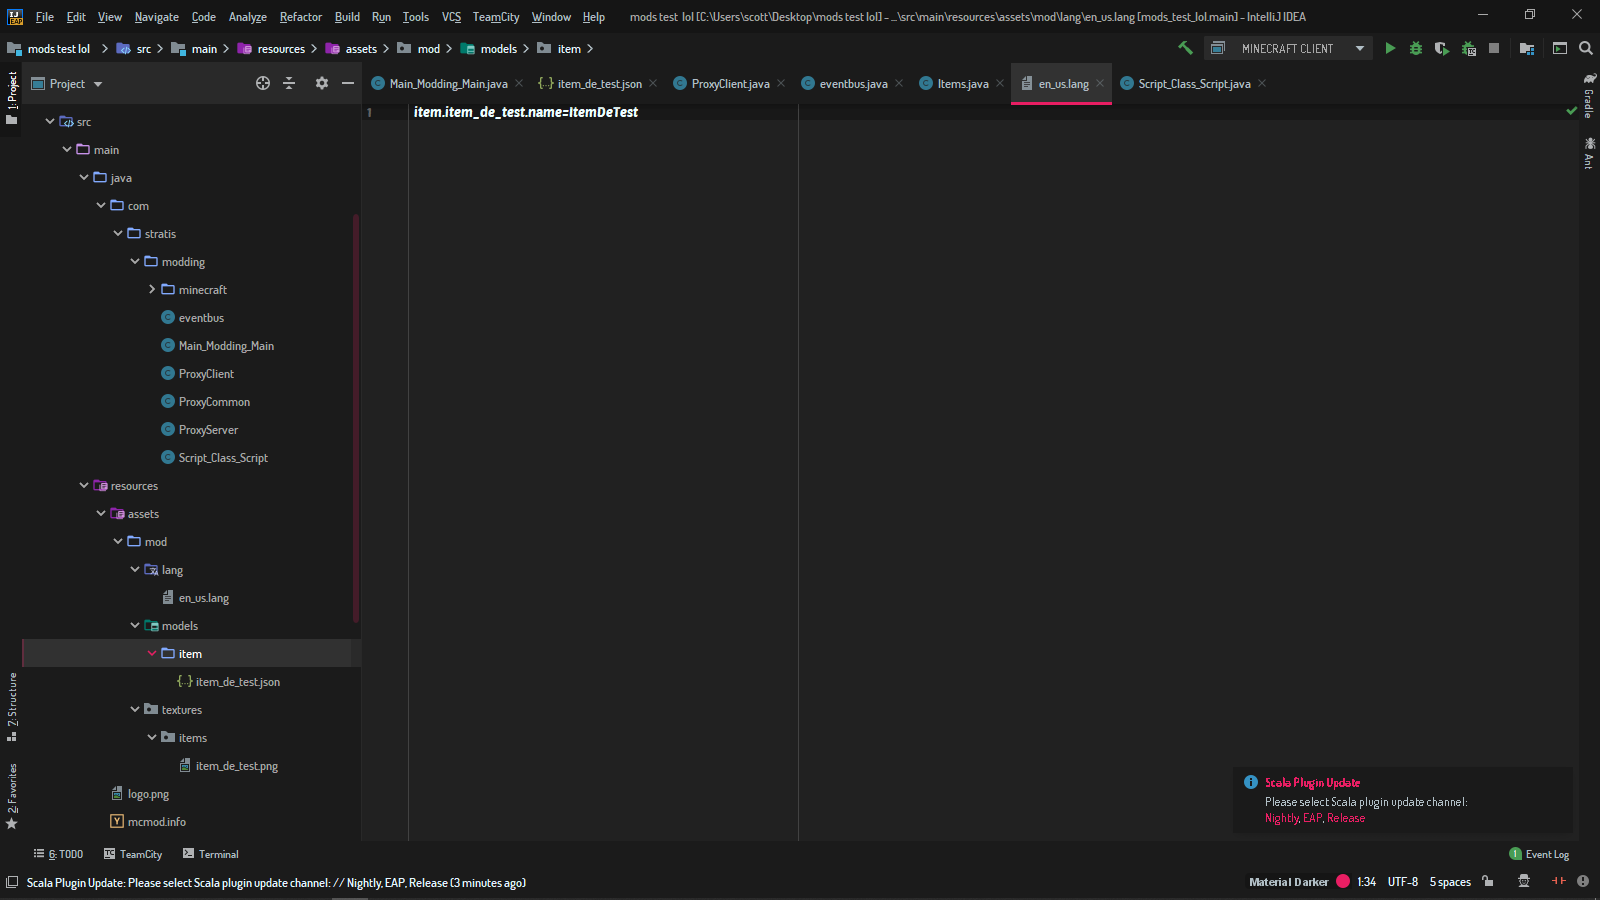Viewport: 1600px width, 900px height.
Task: Click locate file crosshair in Project panel
Action: tap(263, 84)
